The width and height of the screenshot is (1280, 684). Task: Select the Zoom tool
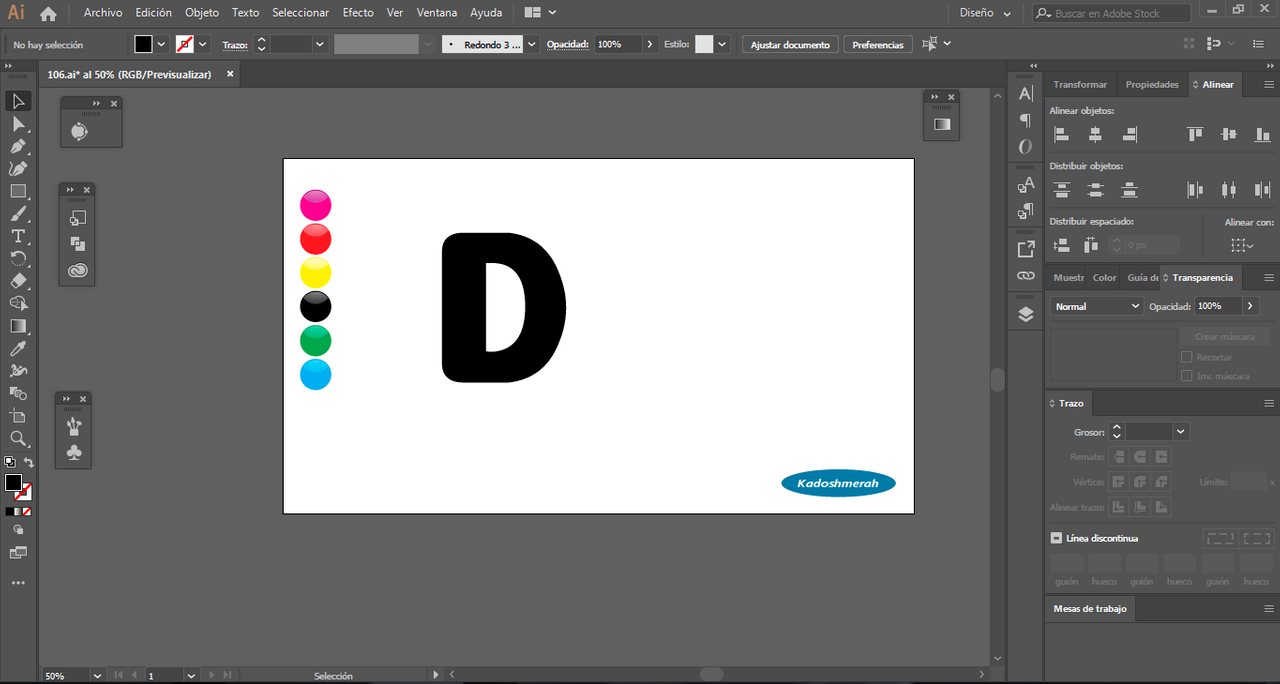click(18, 438)
